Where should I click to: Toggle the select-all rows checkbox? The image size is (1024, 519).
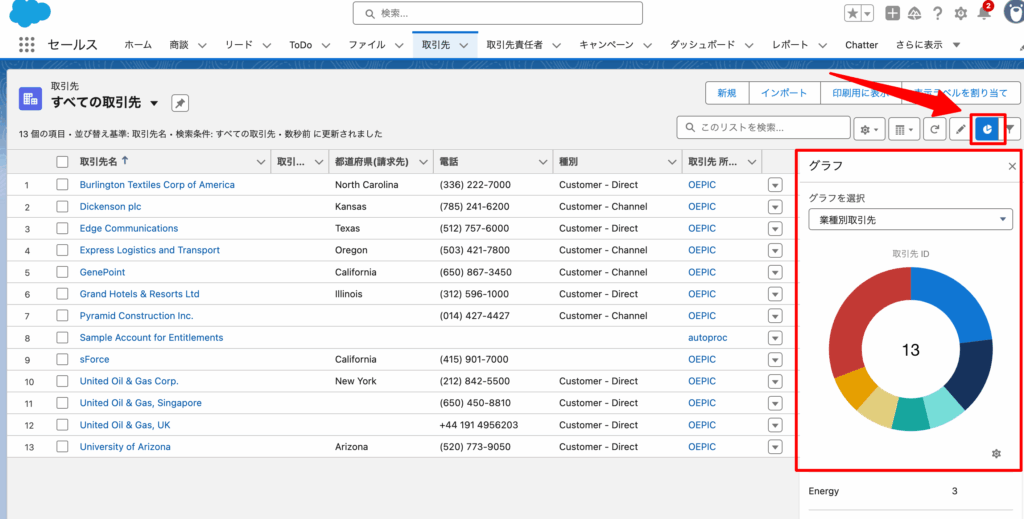pos(62,162)
